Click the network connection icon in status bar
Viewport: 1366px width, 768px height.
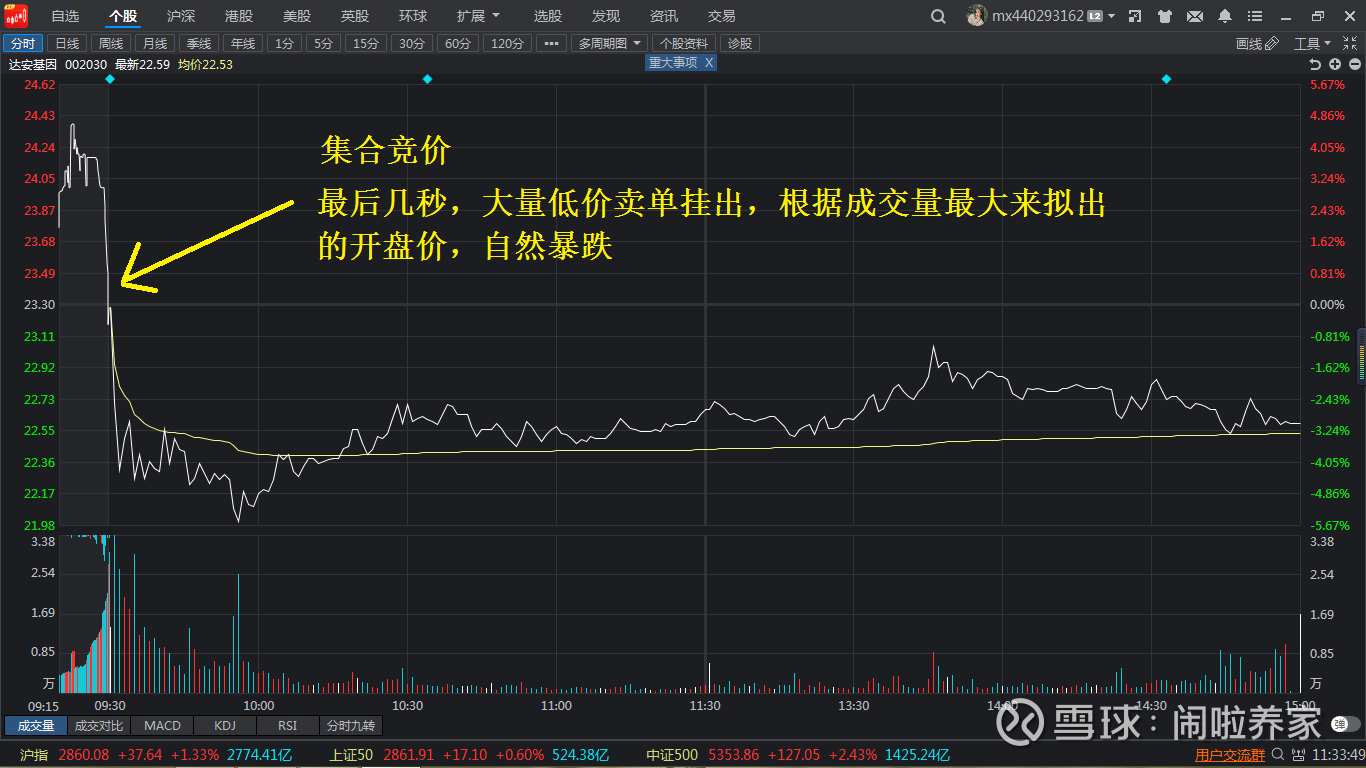point(1298,756)
